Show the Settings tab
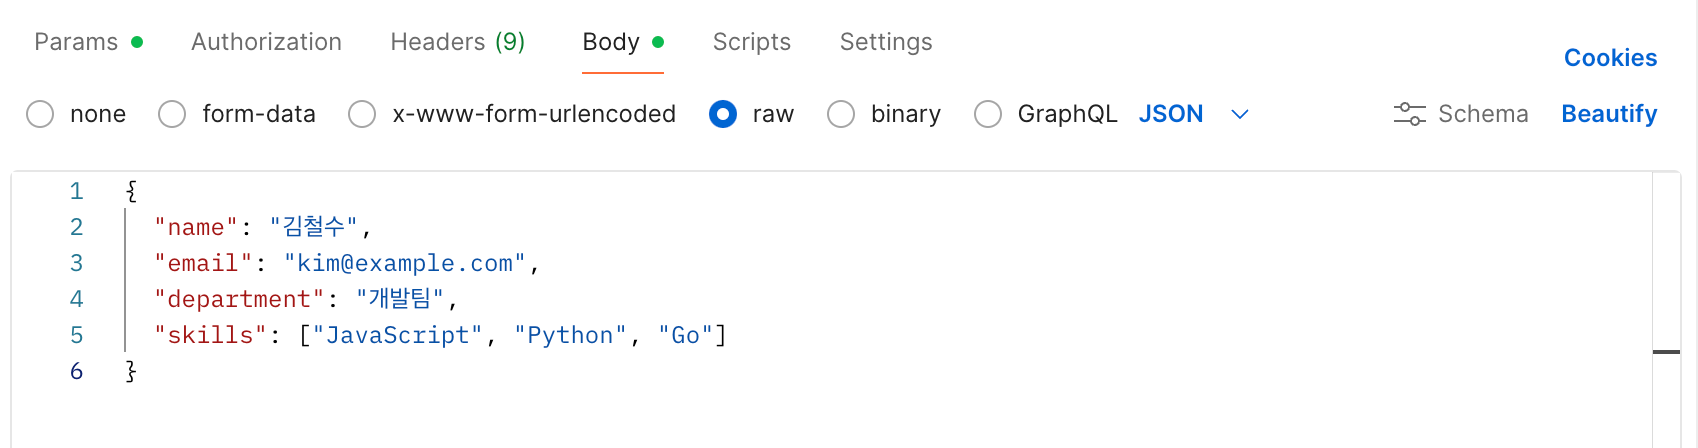The image size is (1698, 448). pos(886,42)
